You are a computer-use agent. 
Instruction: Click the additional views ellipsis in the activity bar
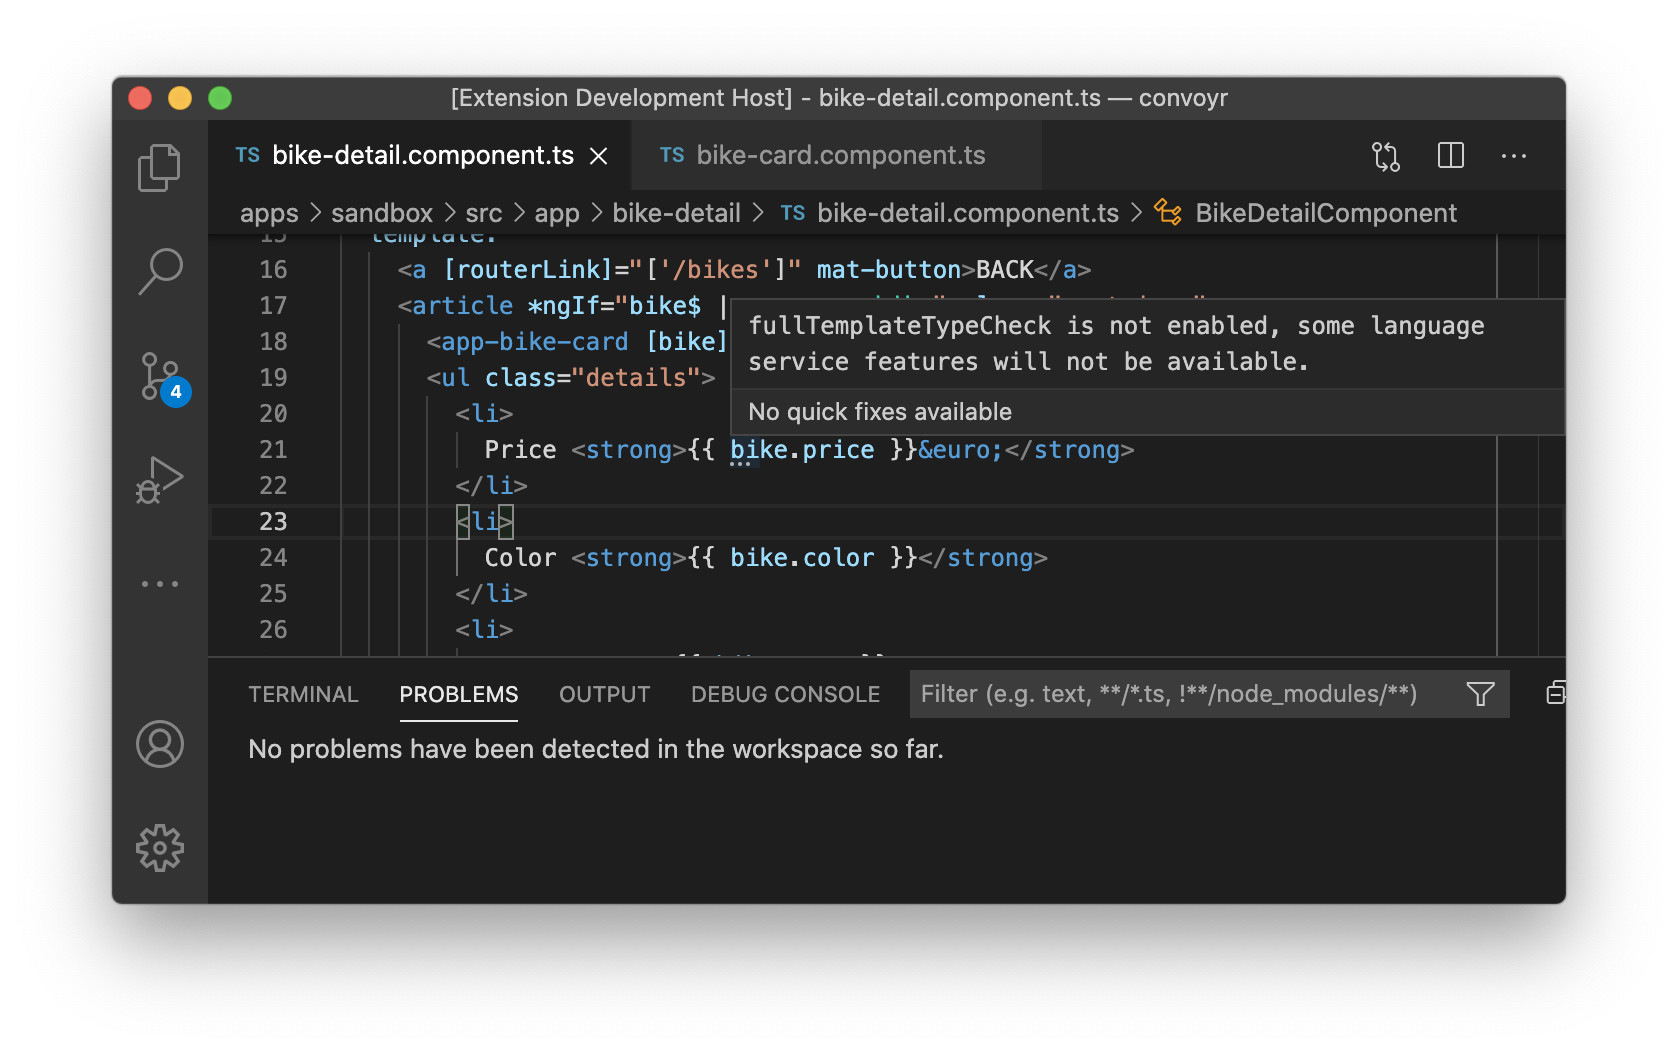click(159, 584)
